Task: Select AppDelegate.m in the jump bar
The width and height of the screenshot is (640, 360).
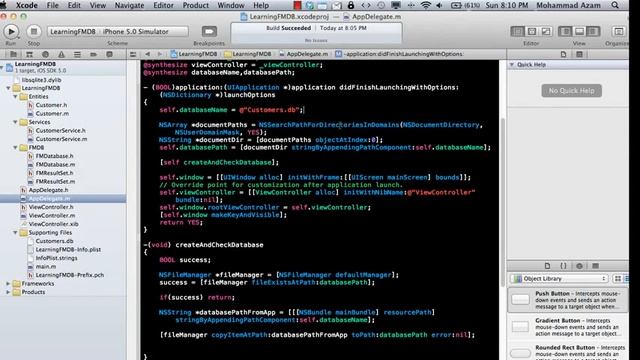Action: [304, 54]
